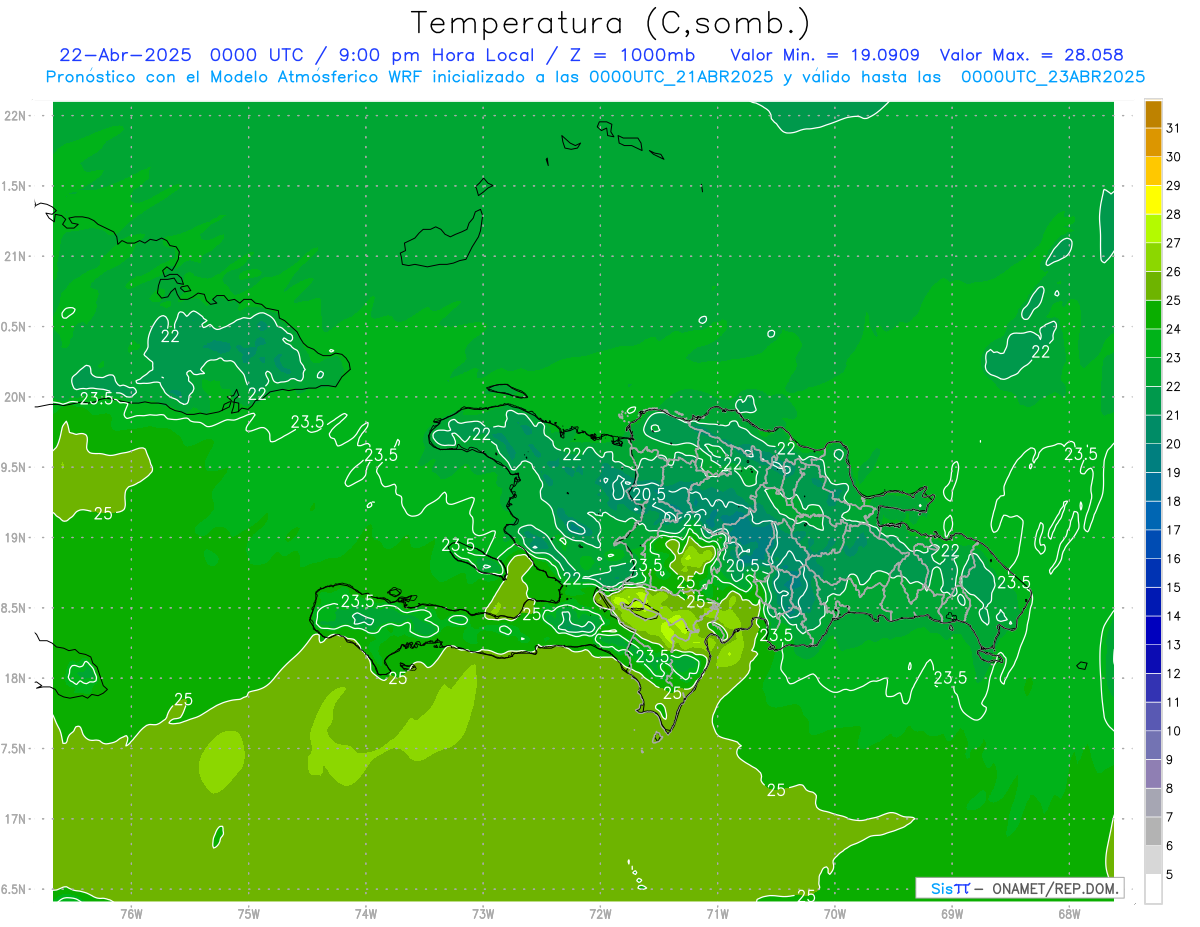Screen dimensions: 1200x927
Task: Click the title "Temperatura (C,somb.)"
Action: tap(611, 24)
